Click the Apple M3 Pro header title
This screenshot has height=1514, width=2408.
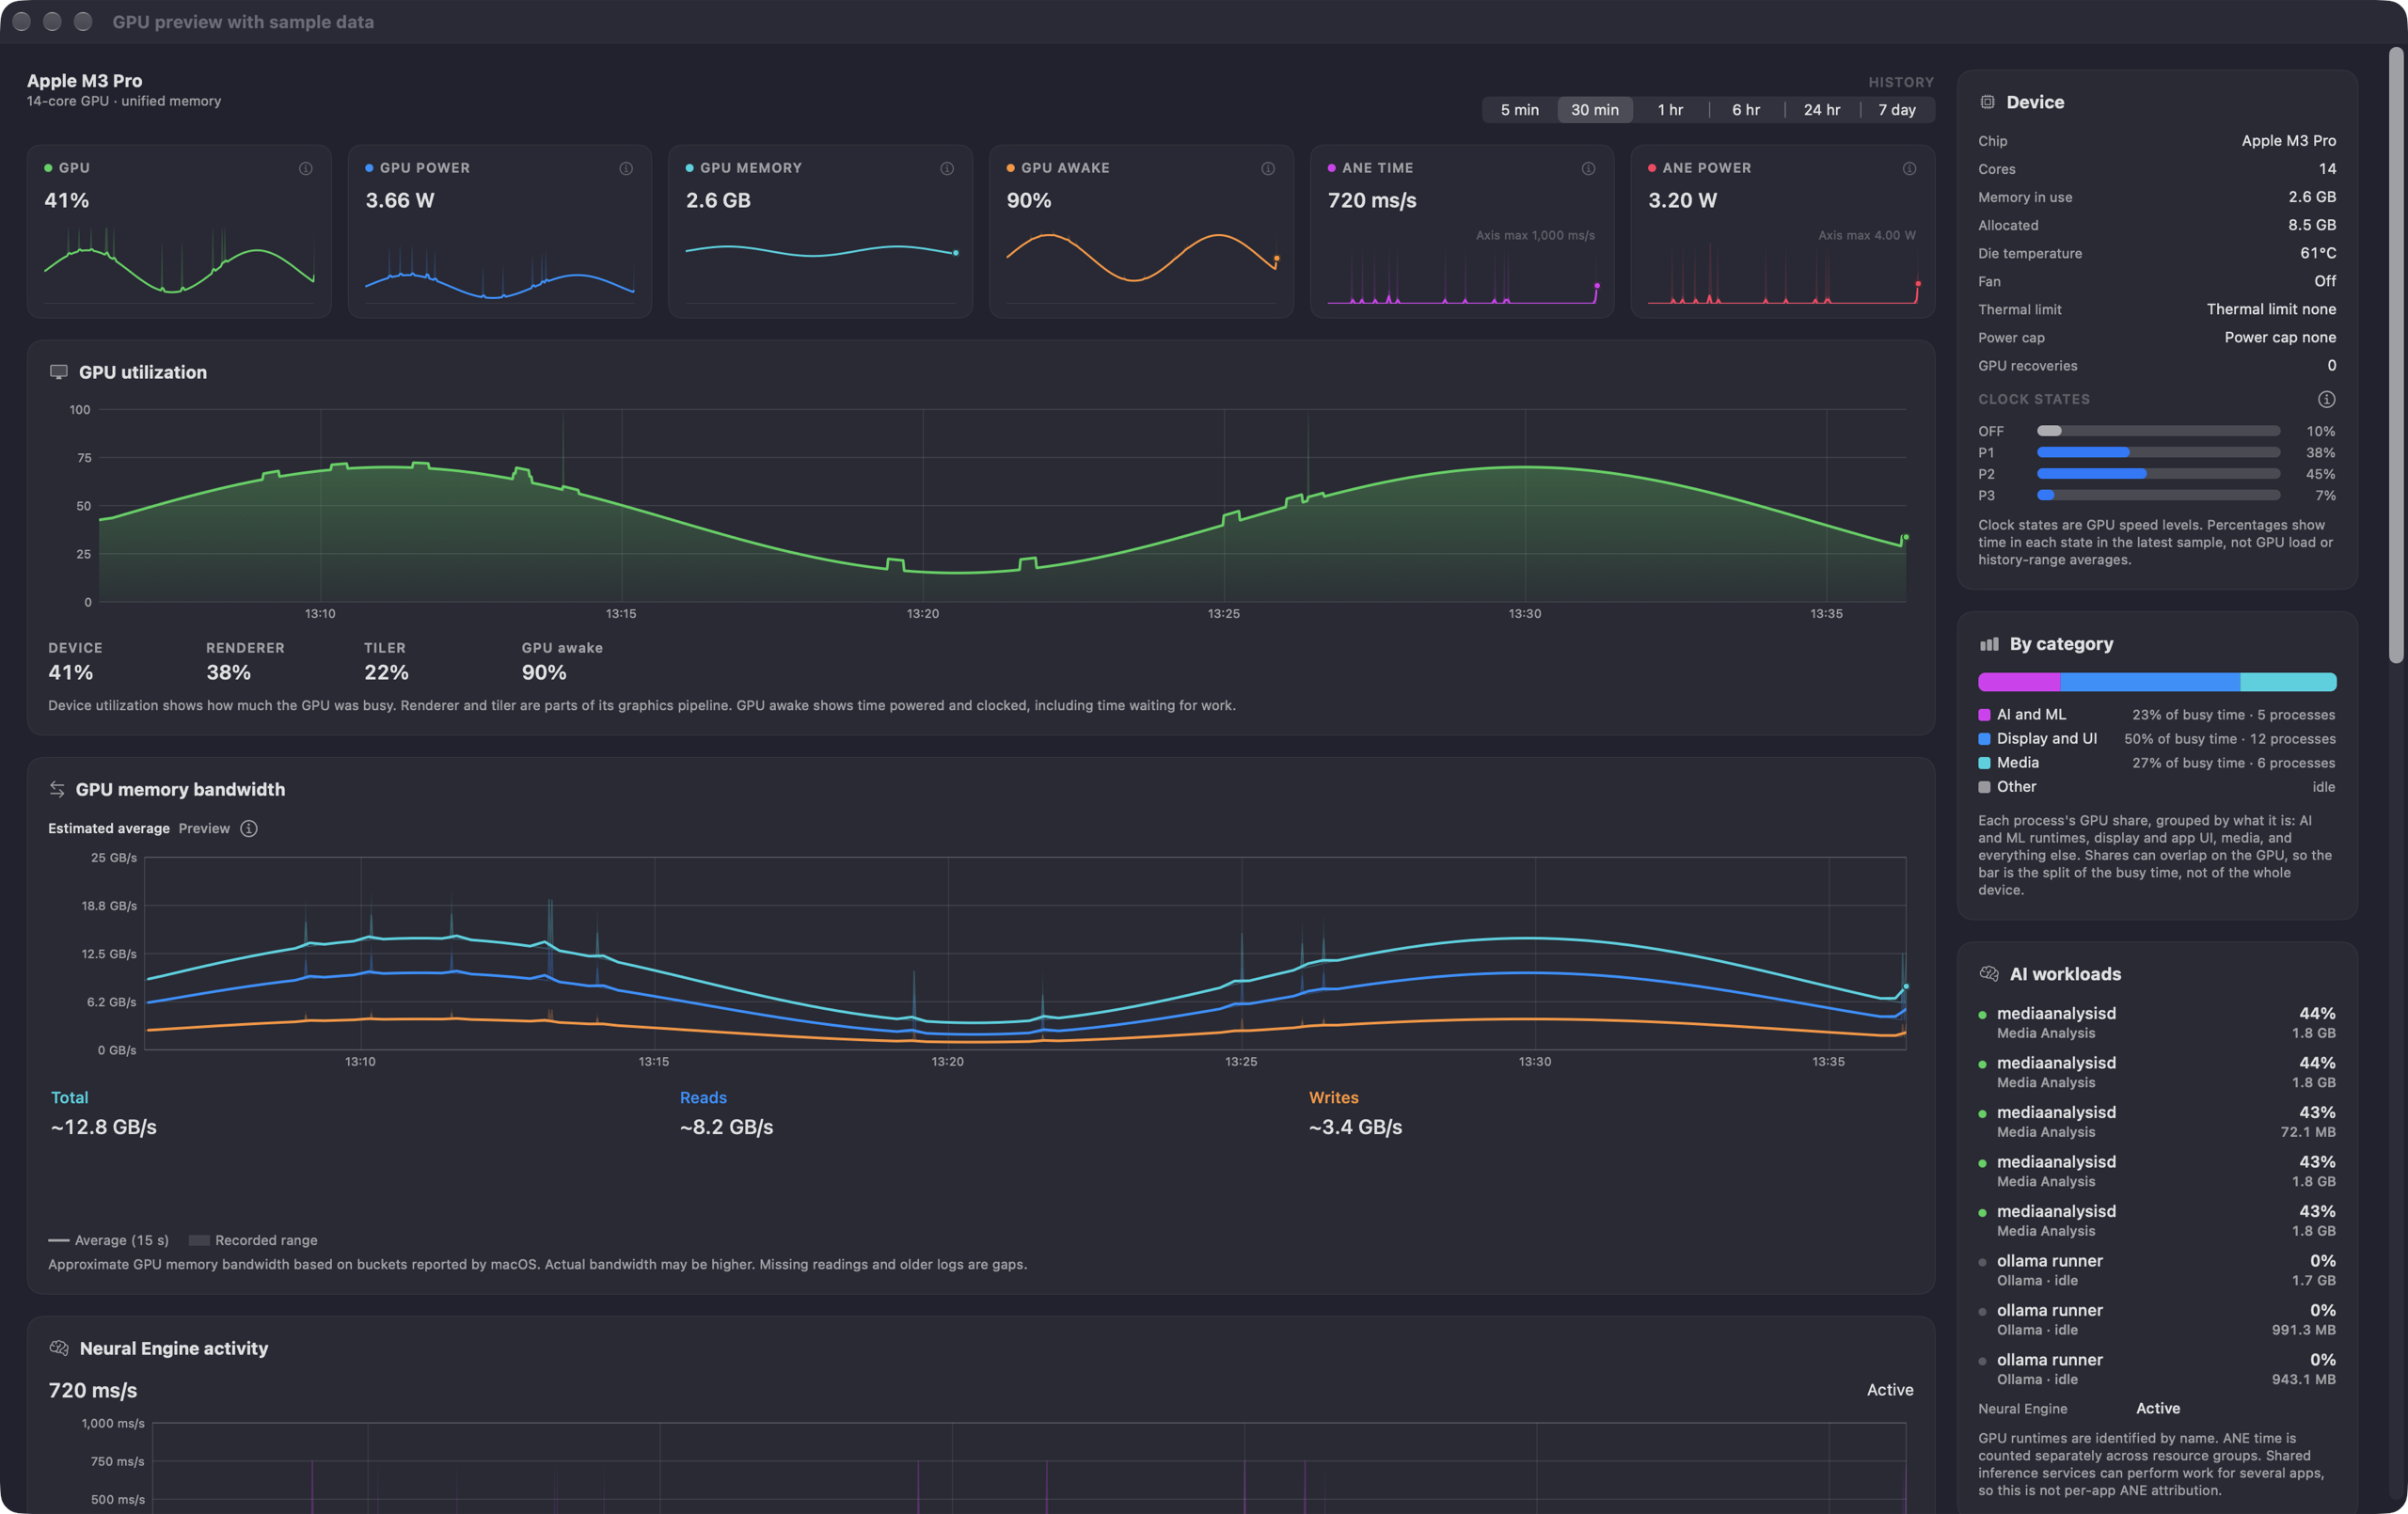pyautogui.click(x=84, y=80)
